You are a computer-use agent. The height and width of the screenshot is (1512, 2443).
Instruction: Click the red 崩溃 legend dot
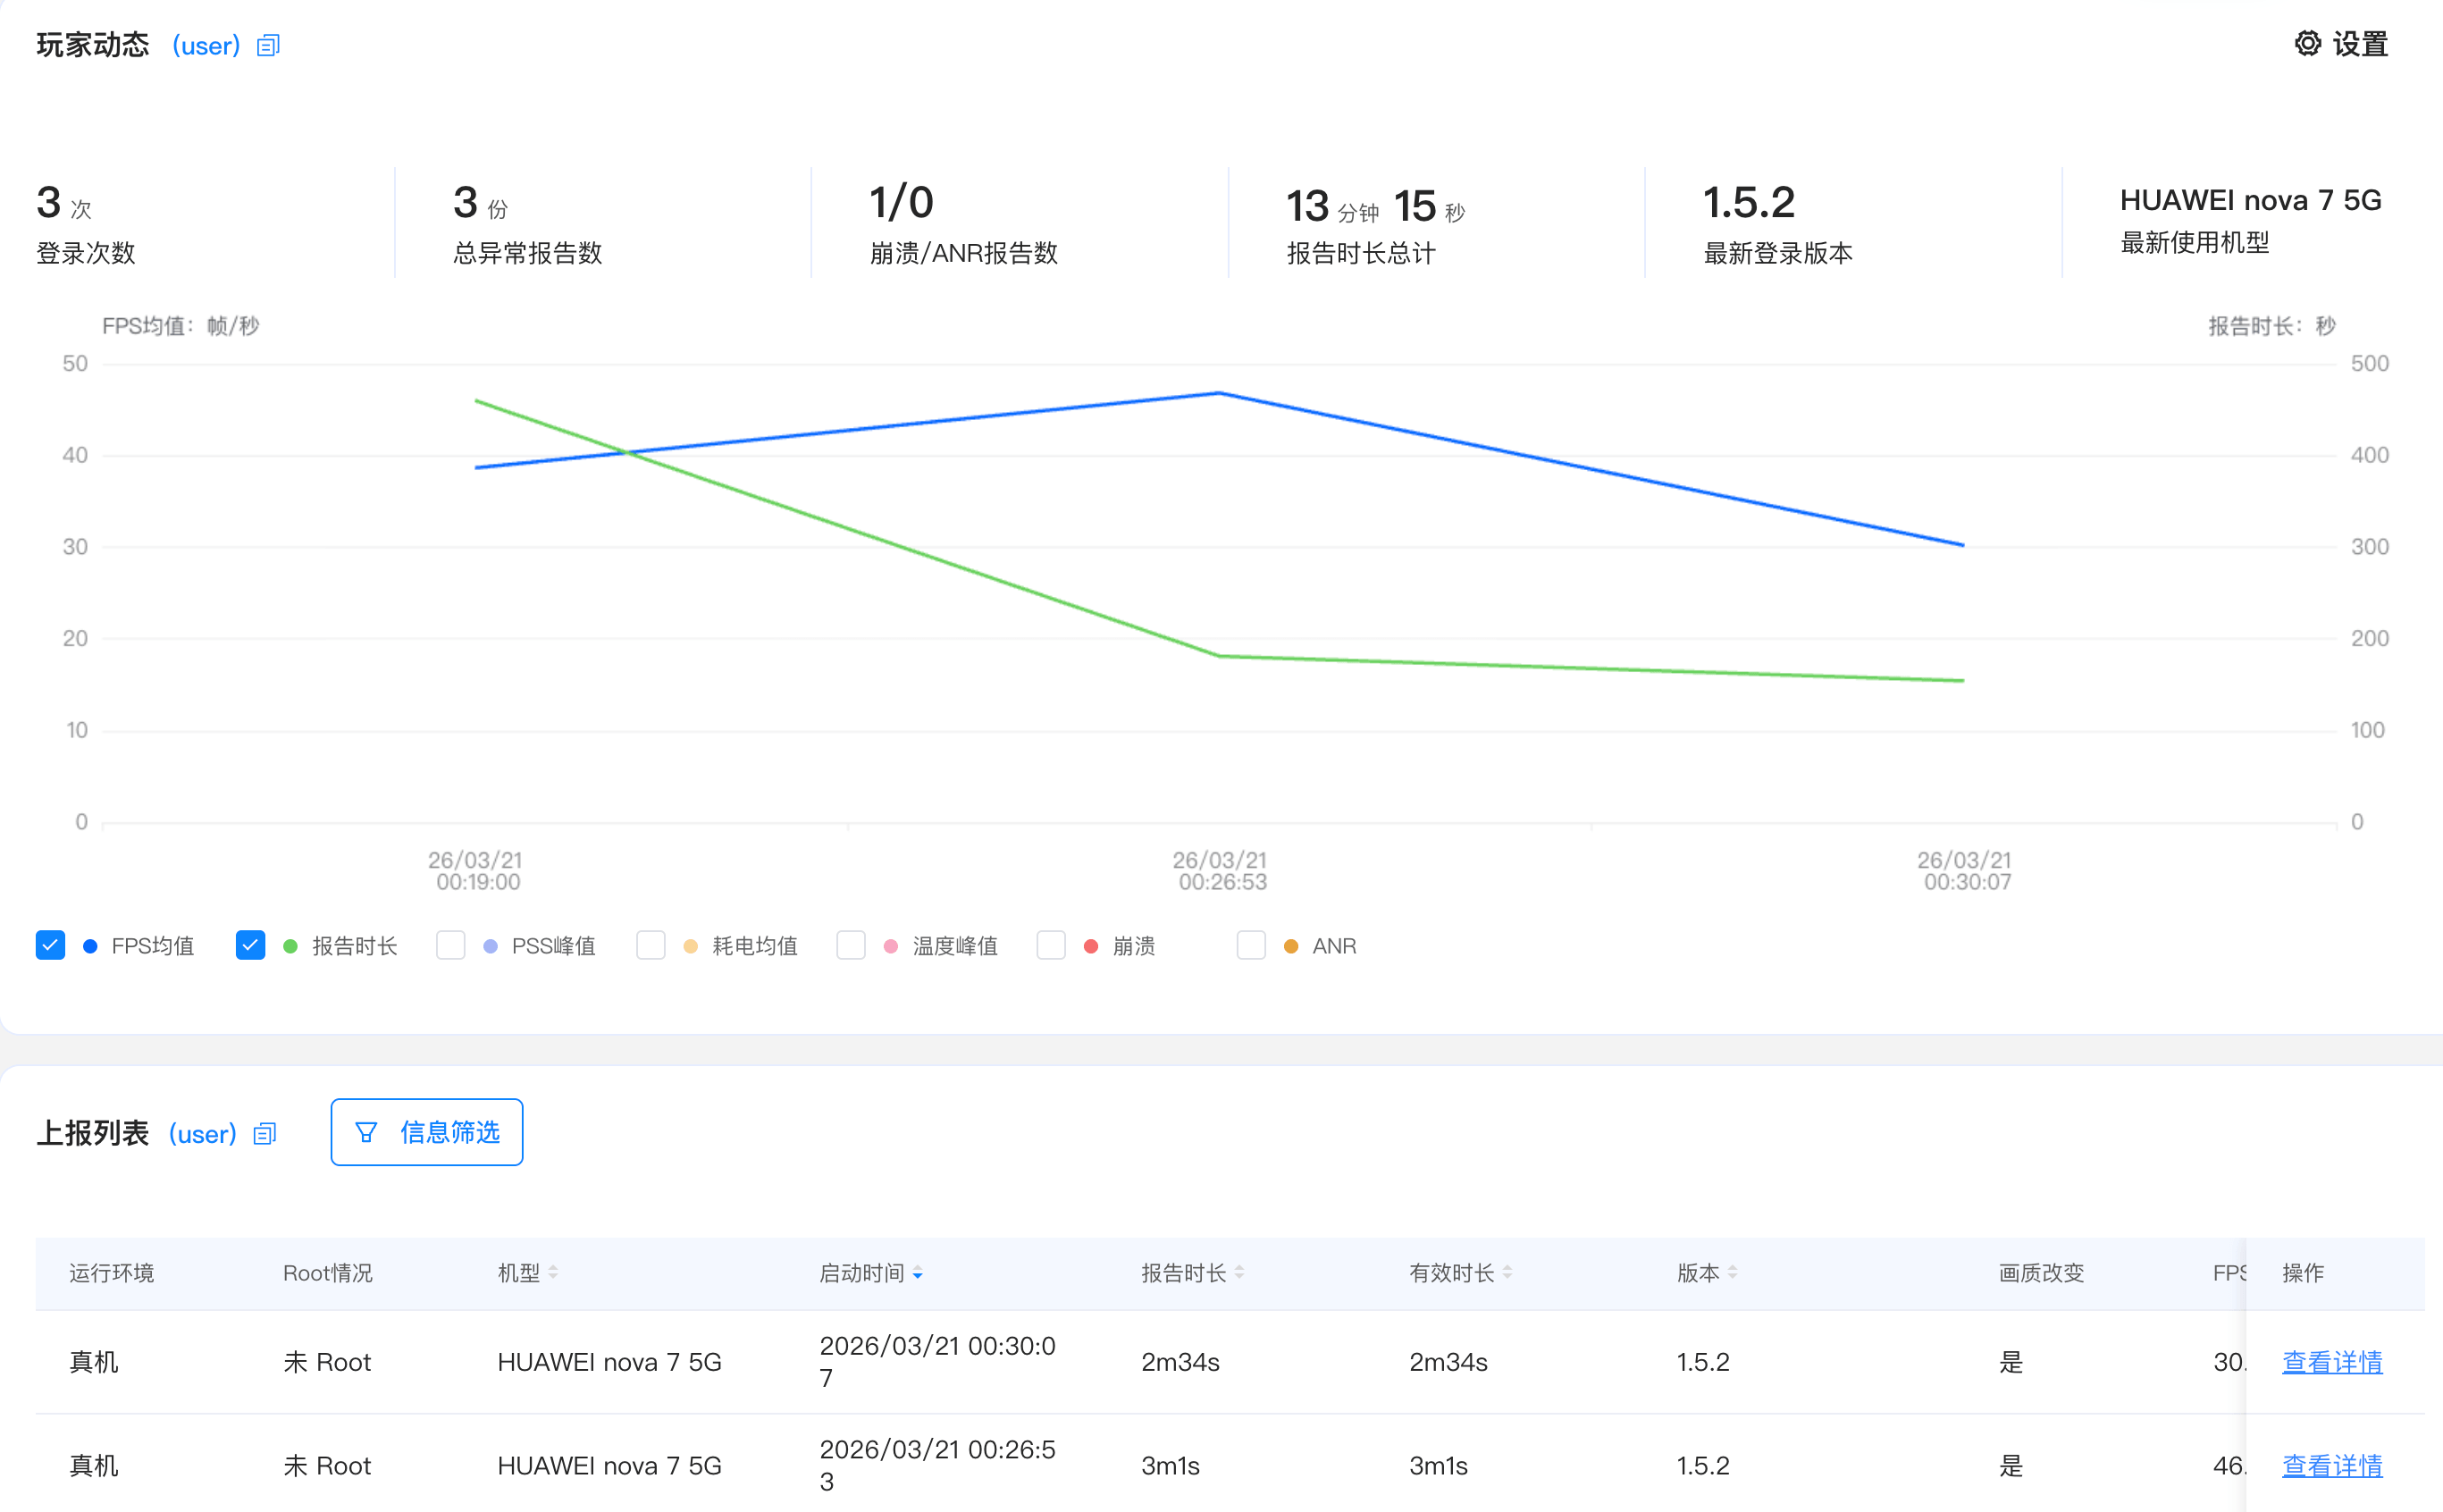[1091, 946]
